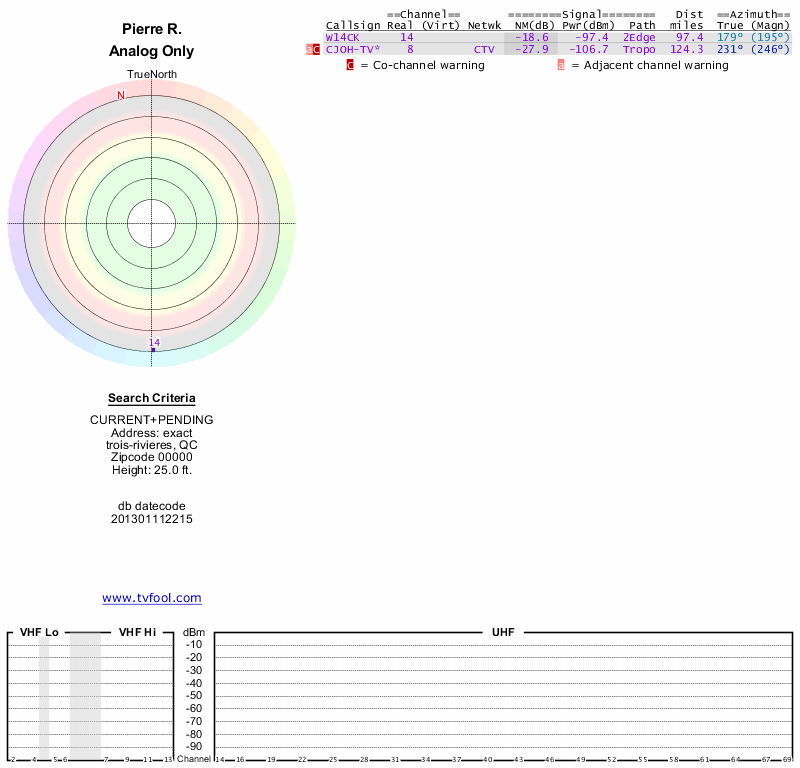Click the UHF chart heading
Image resolution: width=800 pixels, height=768 pixels.
click(503, 633)
